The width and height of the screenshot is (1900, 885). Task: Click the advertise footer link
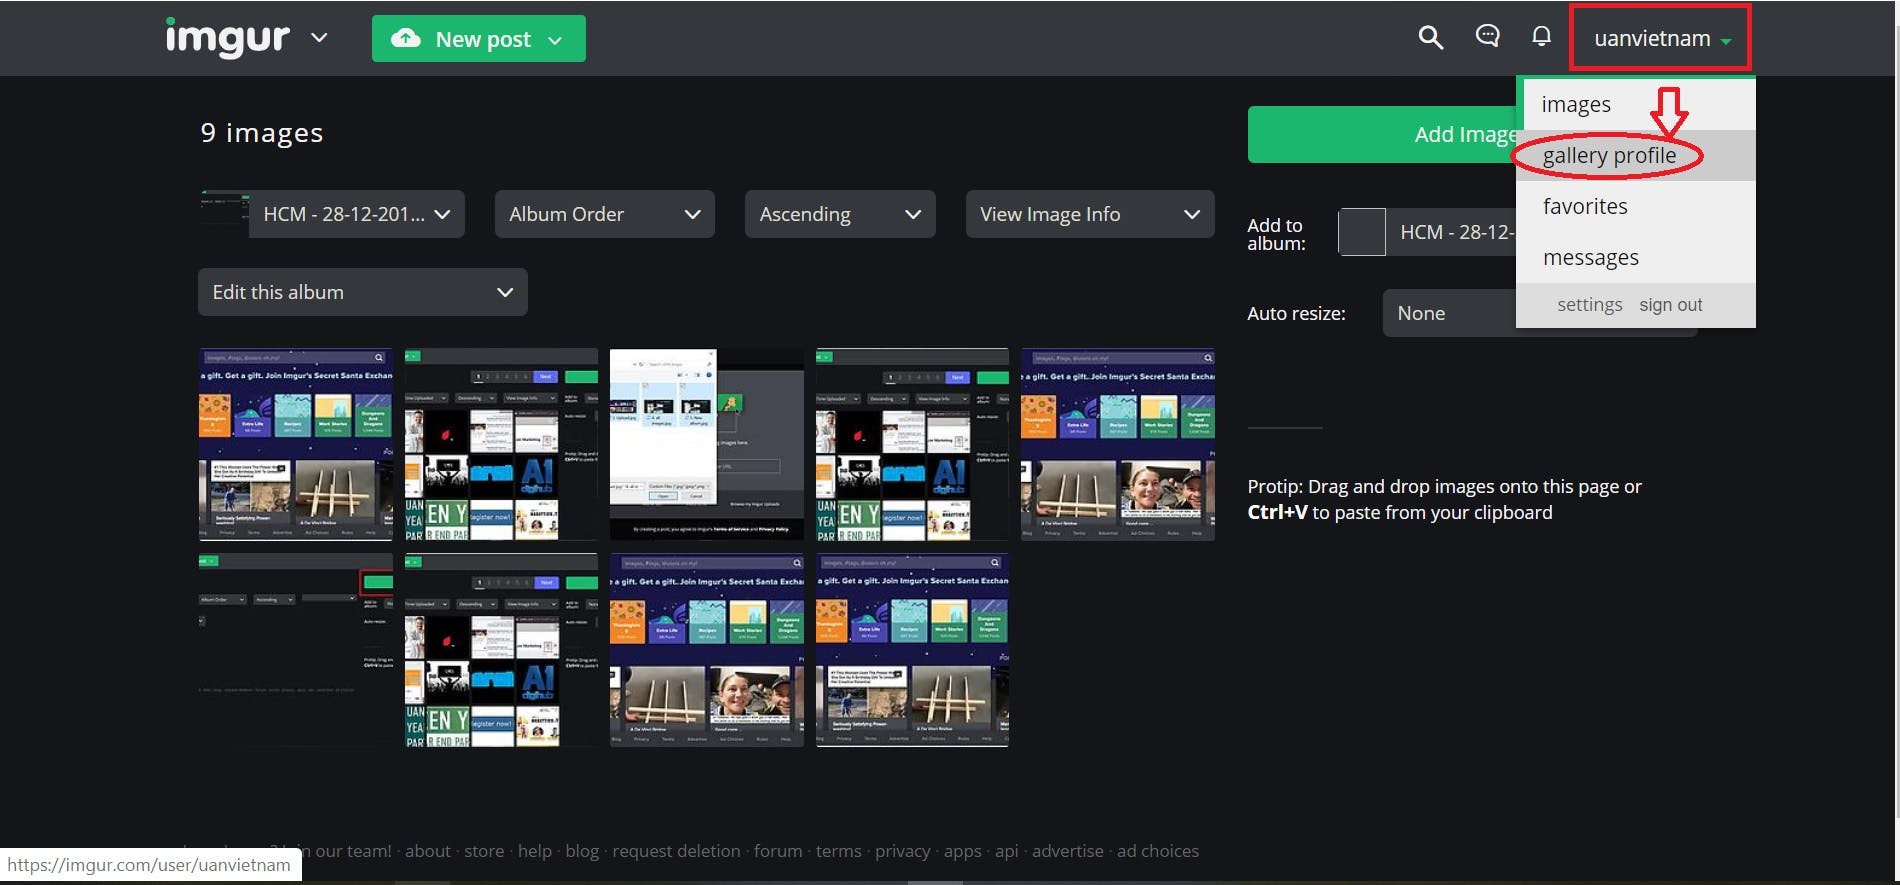point(1068,851)
